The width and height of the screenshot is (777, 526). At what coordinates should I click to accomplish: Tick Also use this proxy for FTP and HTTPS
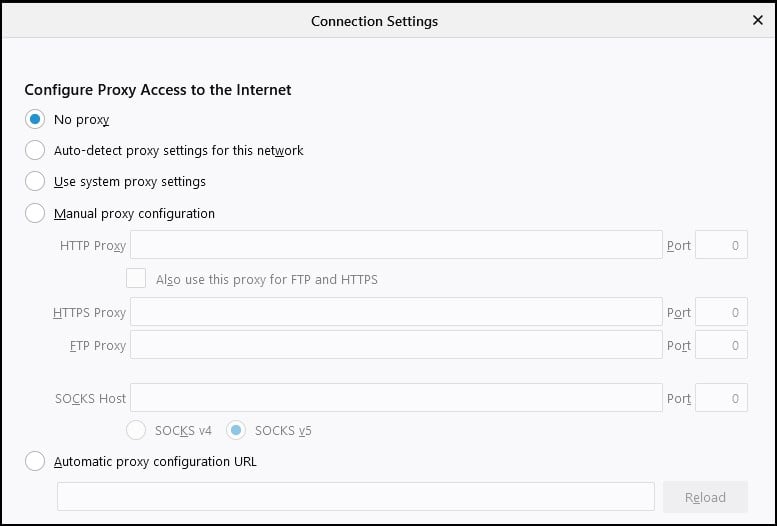pos(137,279)
